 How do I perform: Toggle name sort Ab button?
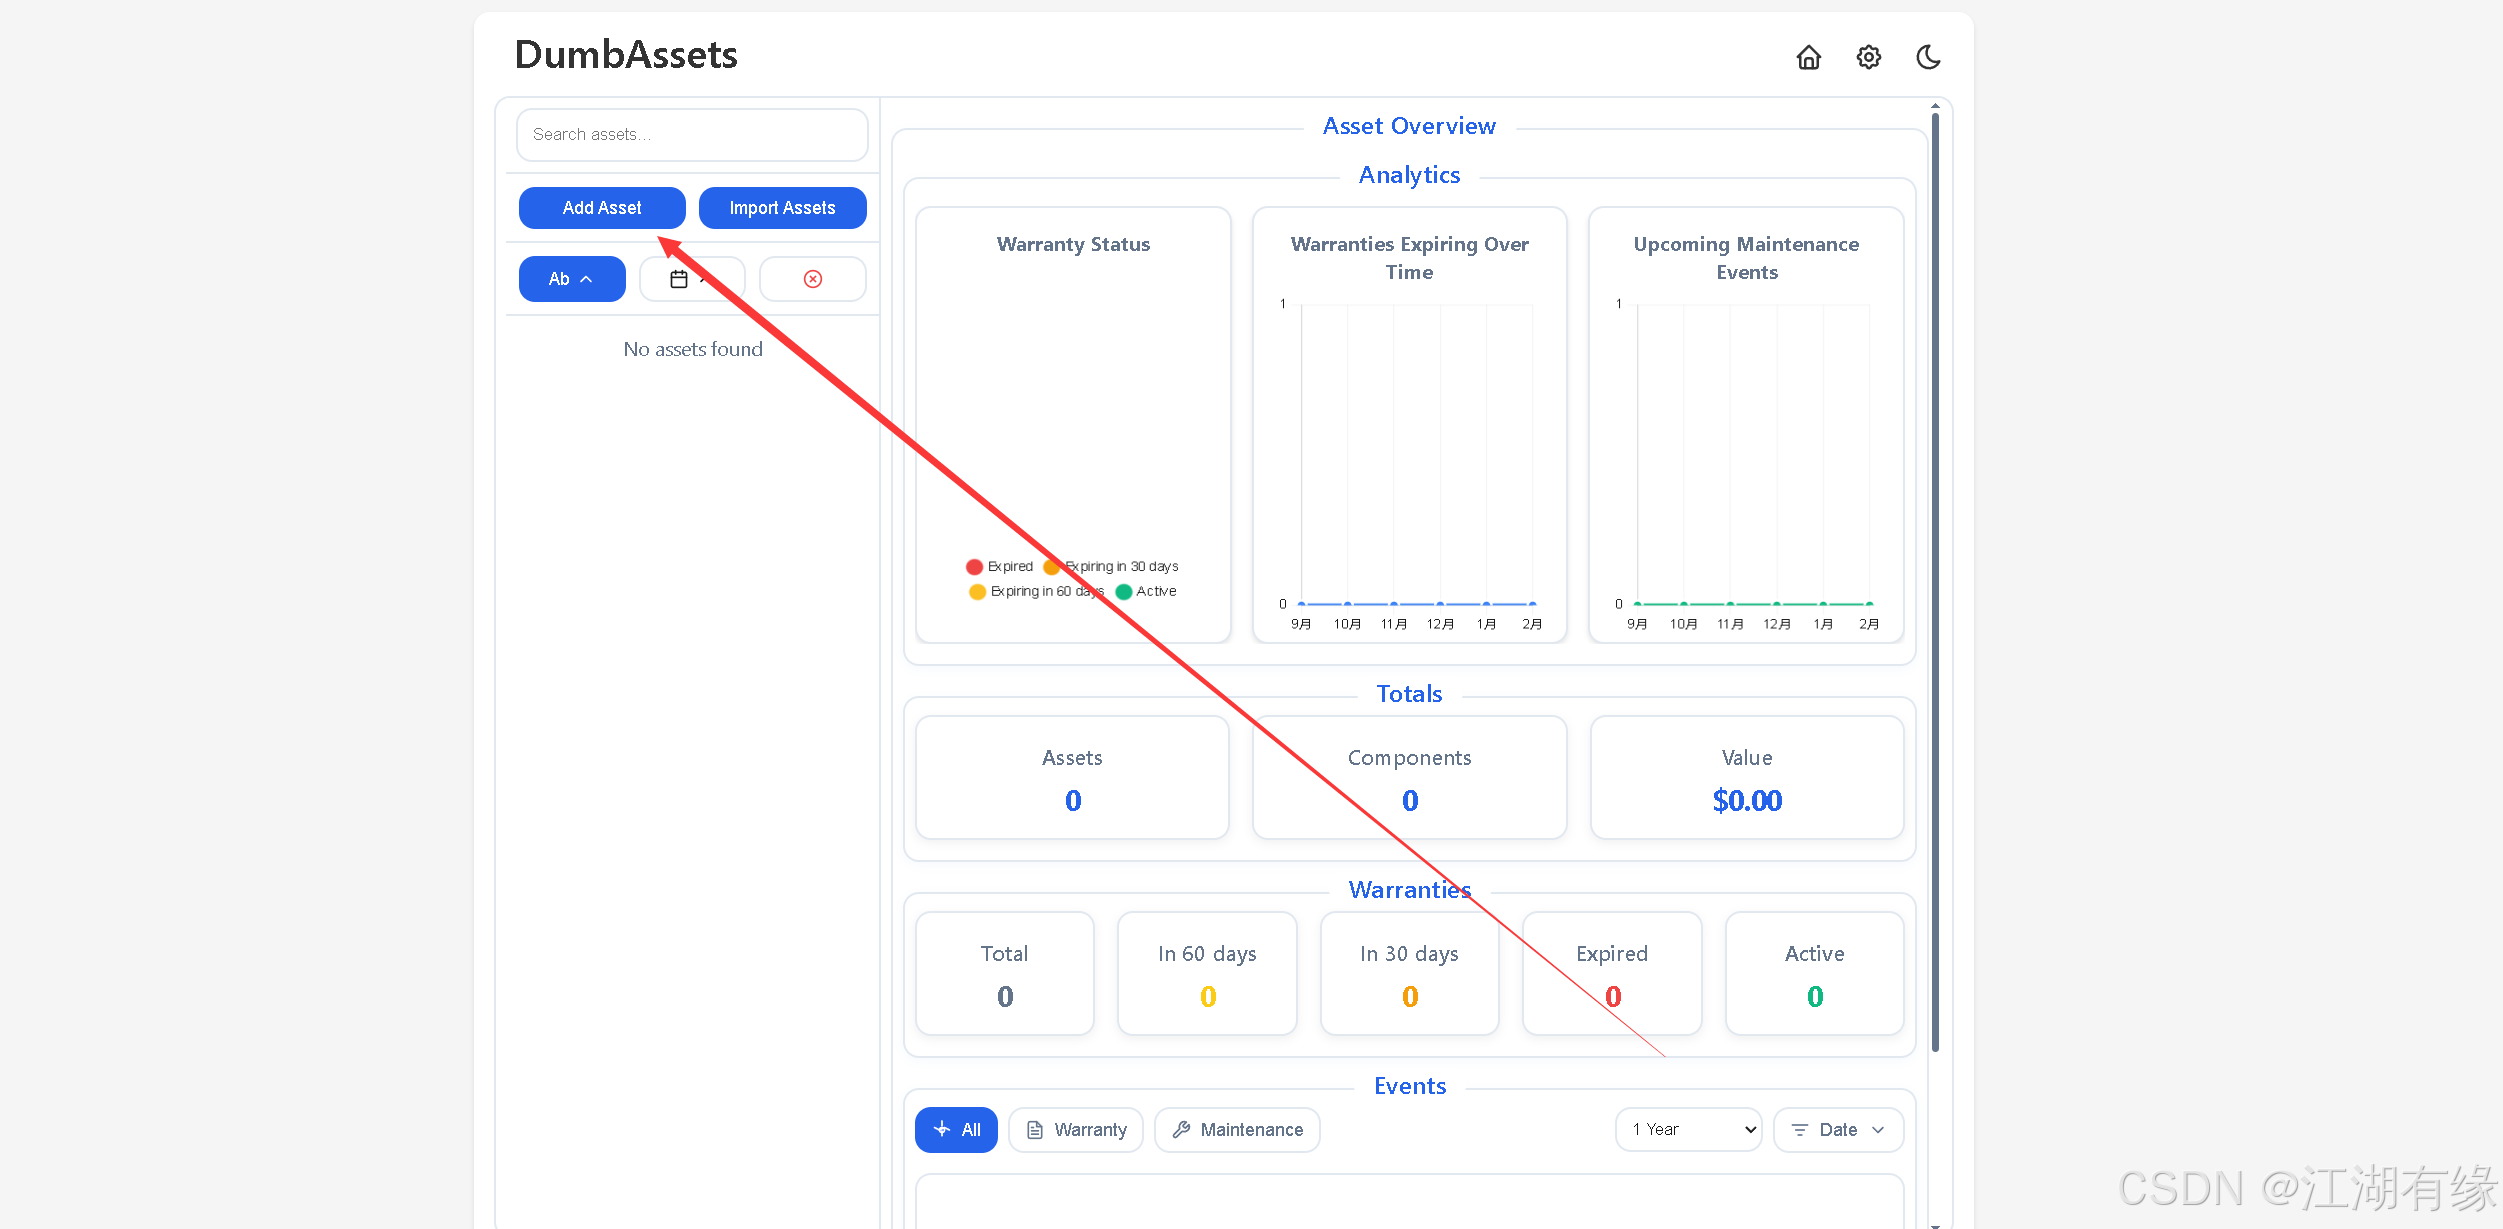tap(571, 279)
